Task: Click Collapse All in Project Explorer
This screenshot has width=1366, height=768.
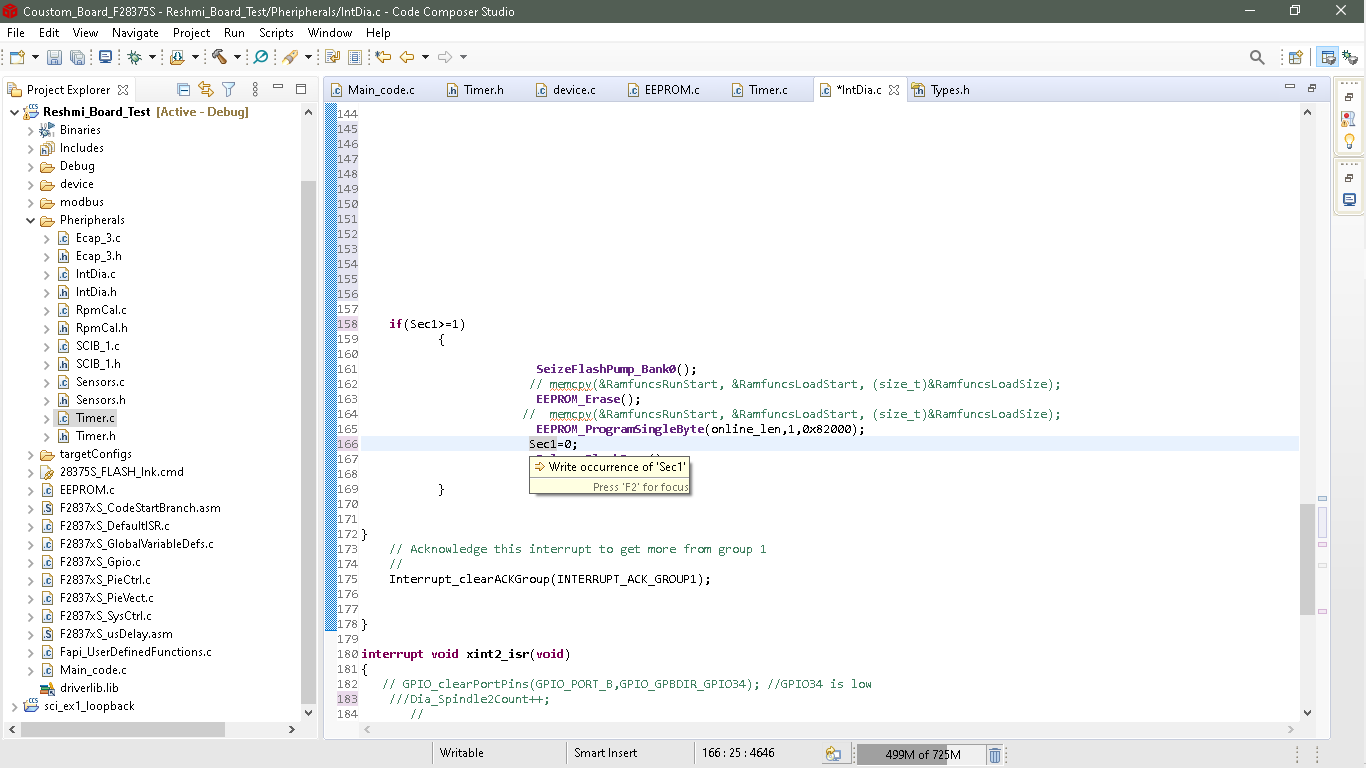Action: click(x=183, y=90)
